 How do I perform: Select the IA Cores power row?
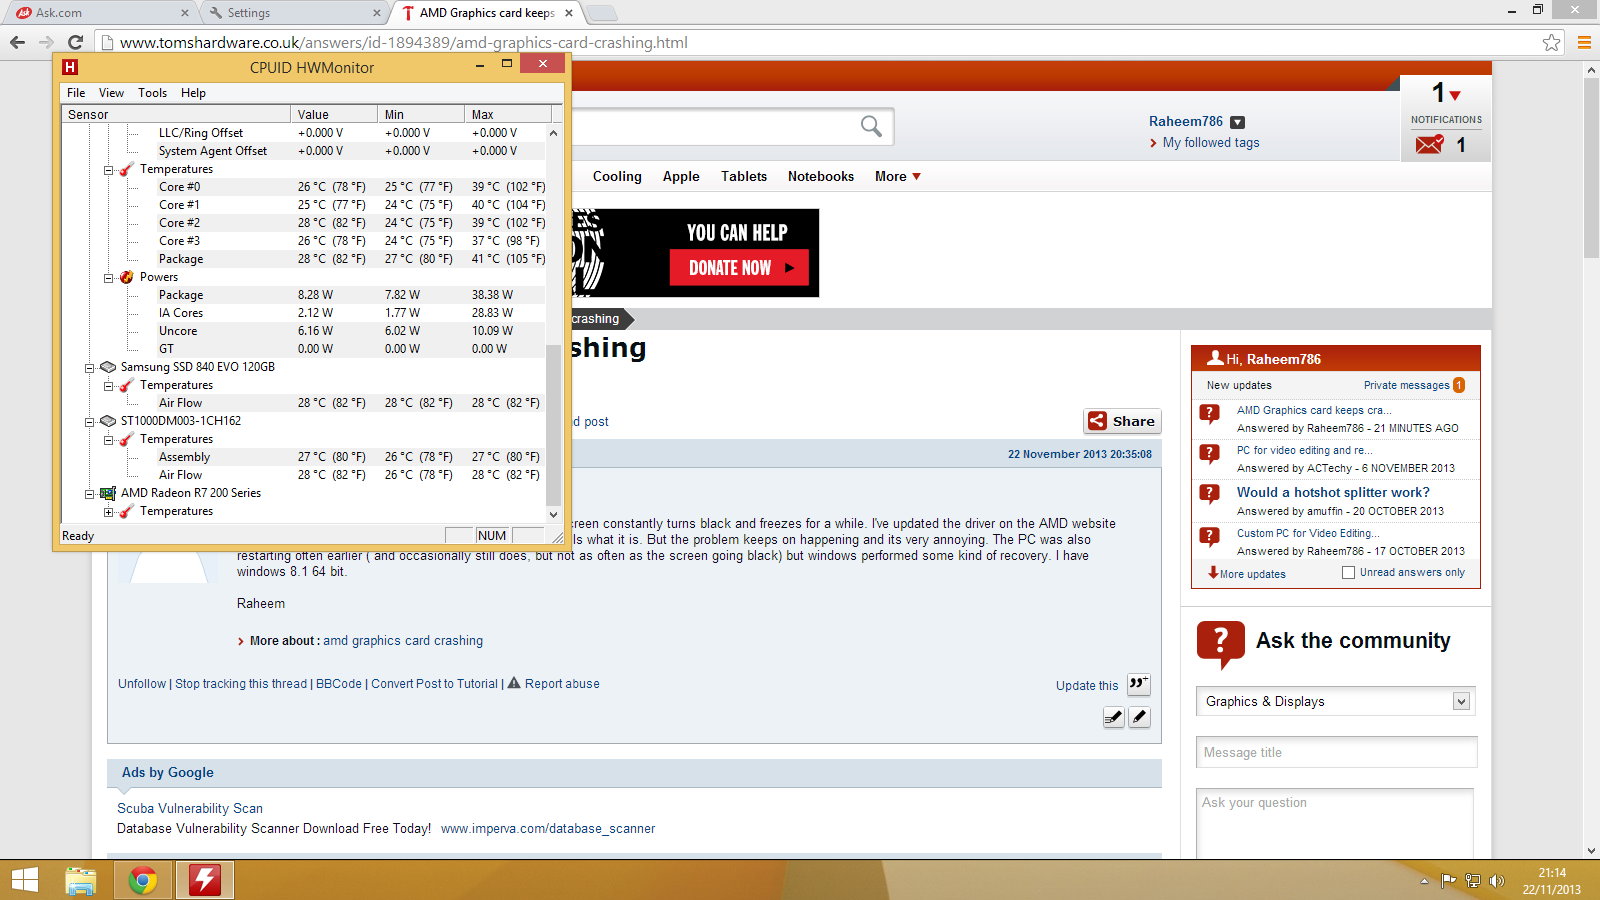(304, 313)
